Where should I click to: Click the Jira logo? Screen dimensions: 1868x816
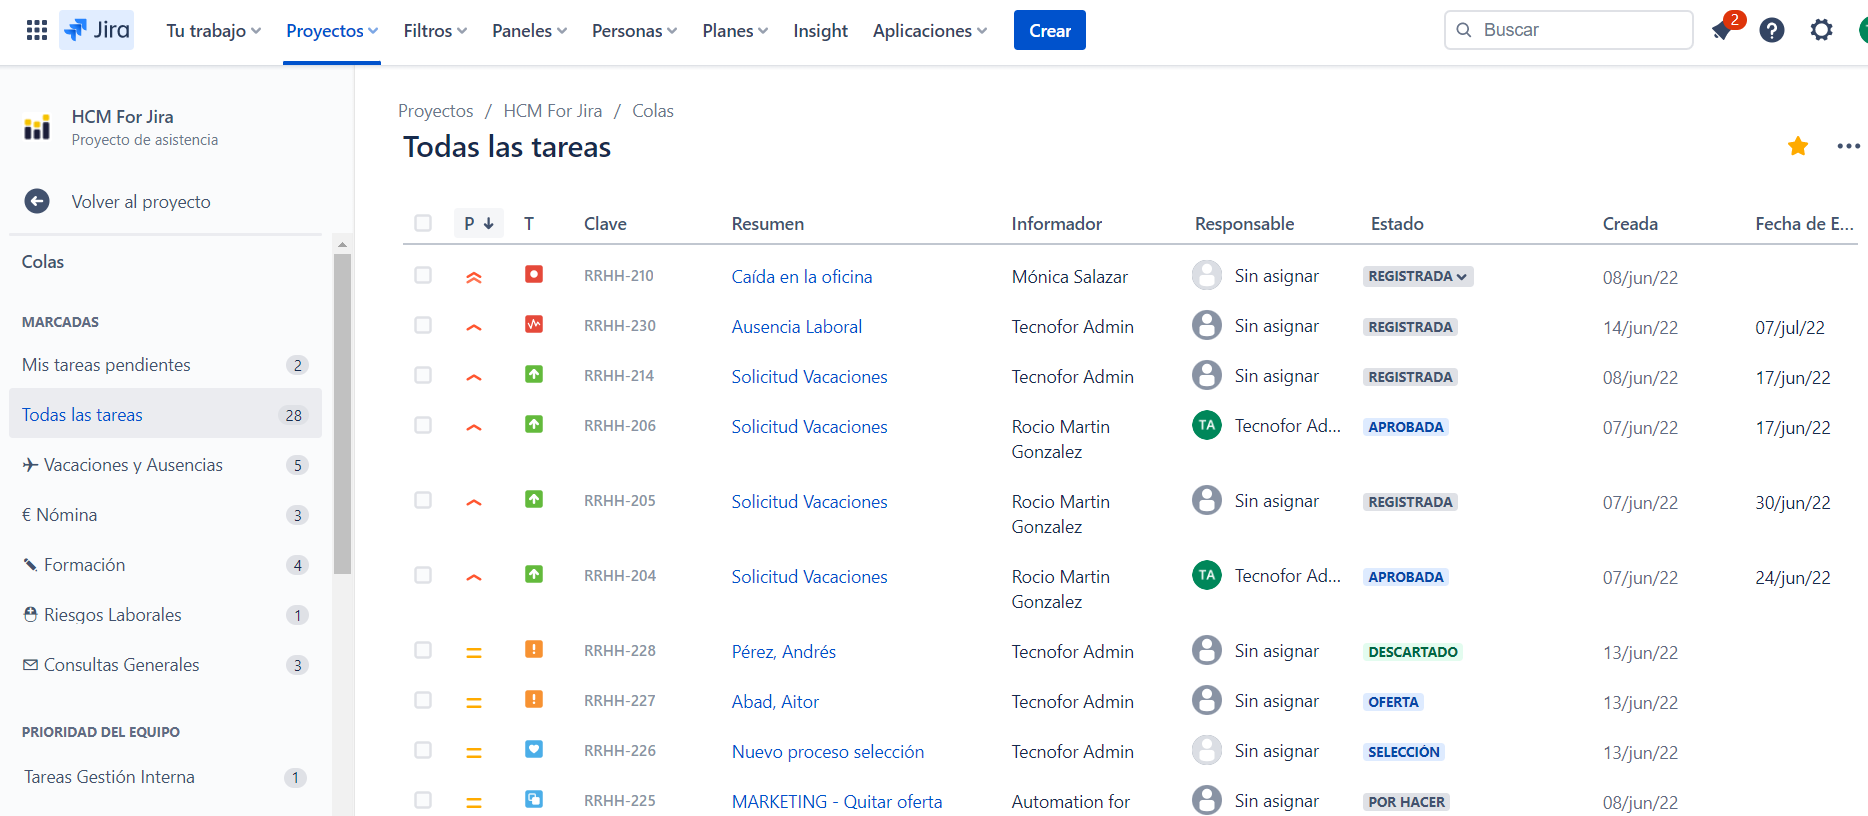coord(97,30)
